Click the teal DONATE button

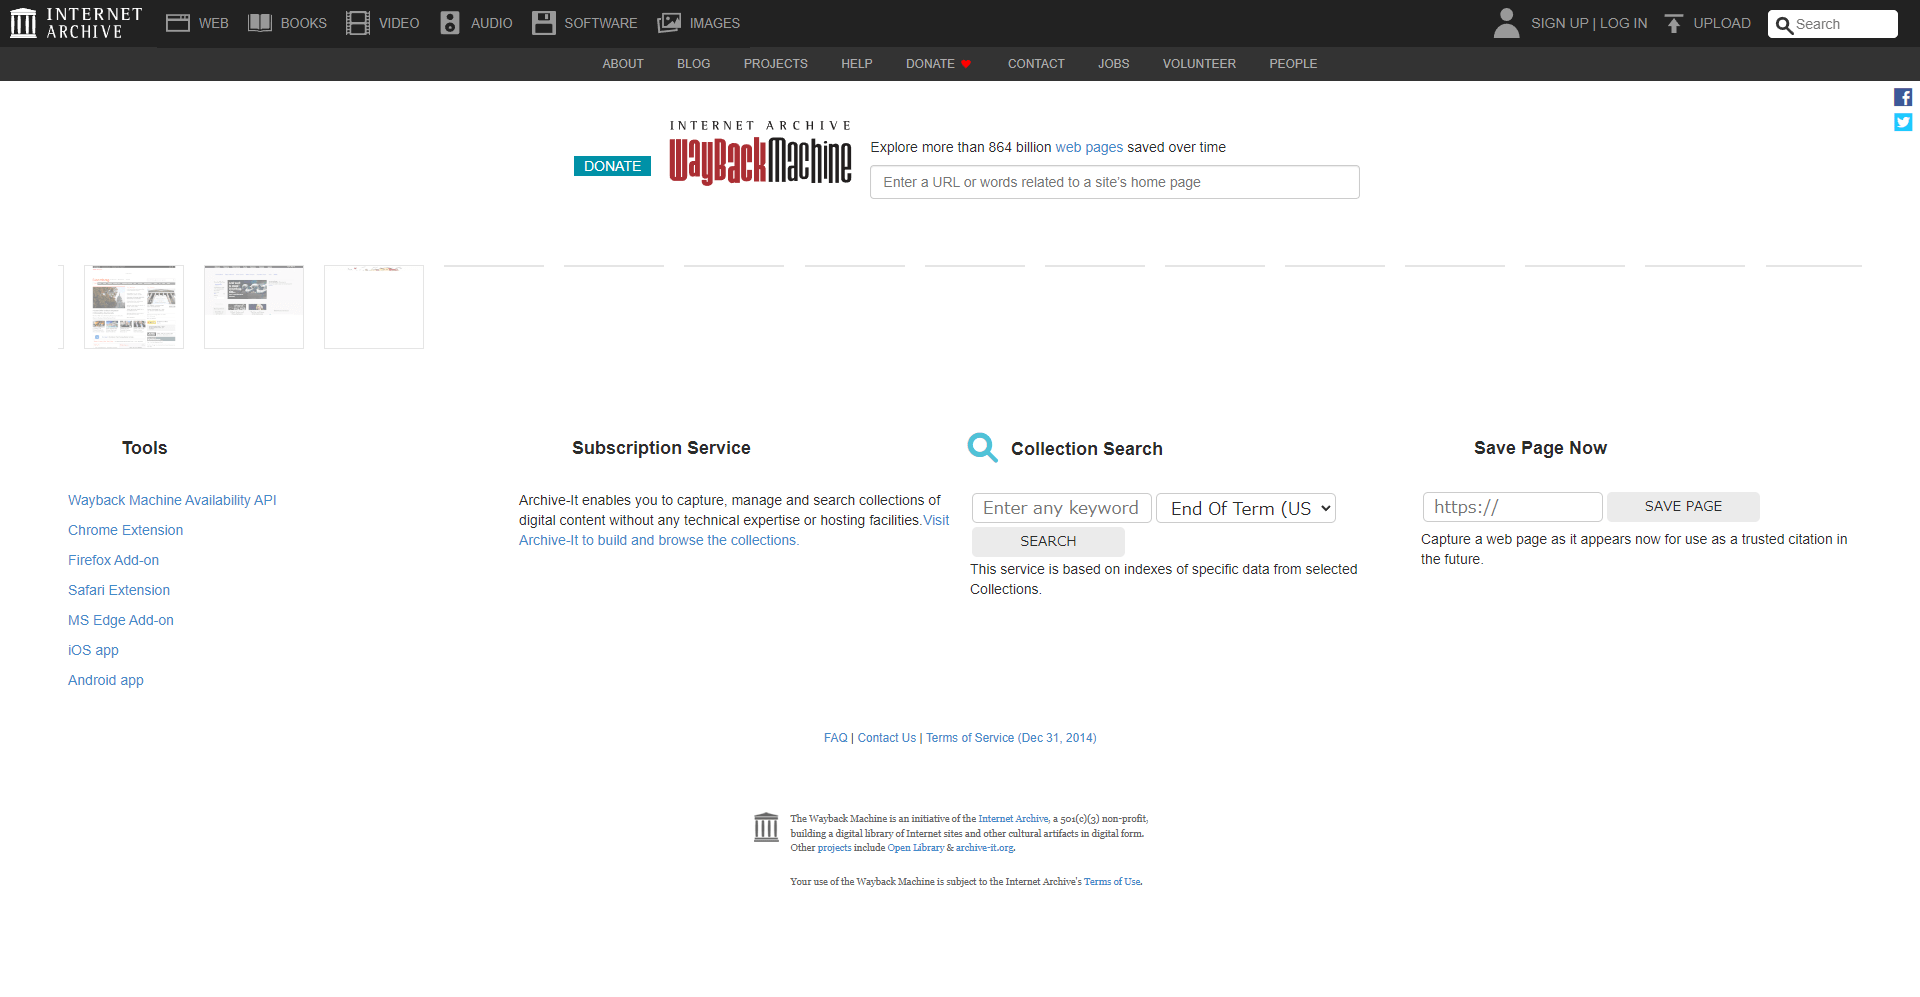[612, 166]
